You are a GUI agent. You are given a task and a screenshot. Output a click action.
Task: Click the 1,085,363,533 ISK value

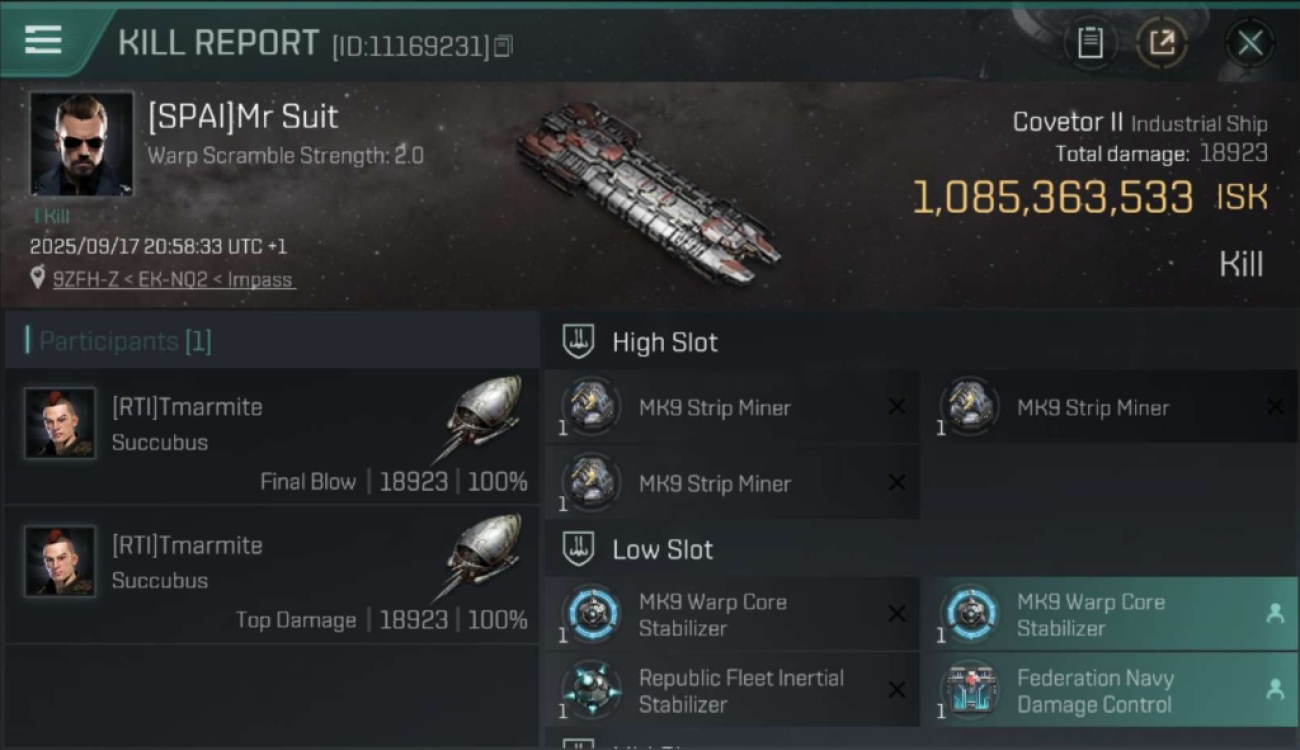tap(1052, 198)
